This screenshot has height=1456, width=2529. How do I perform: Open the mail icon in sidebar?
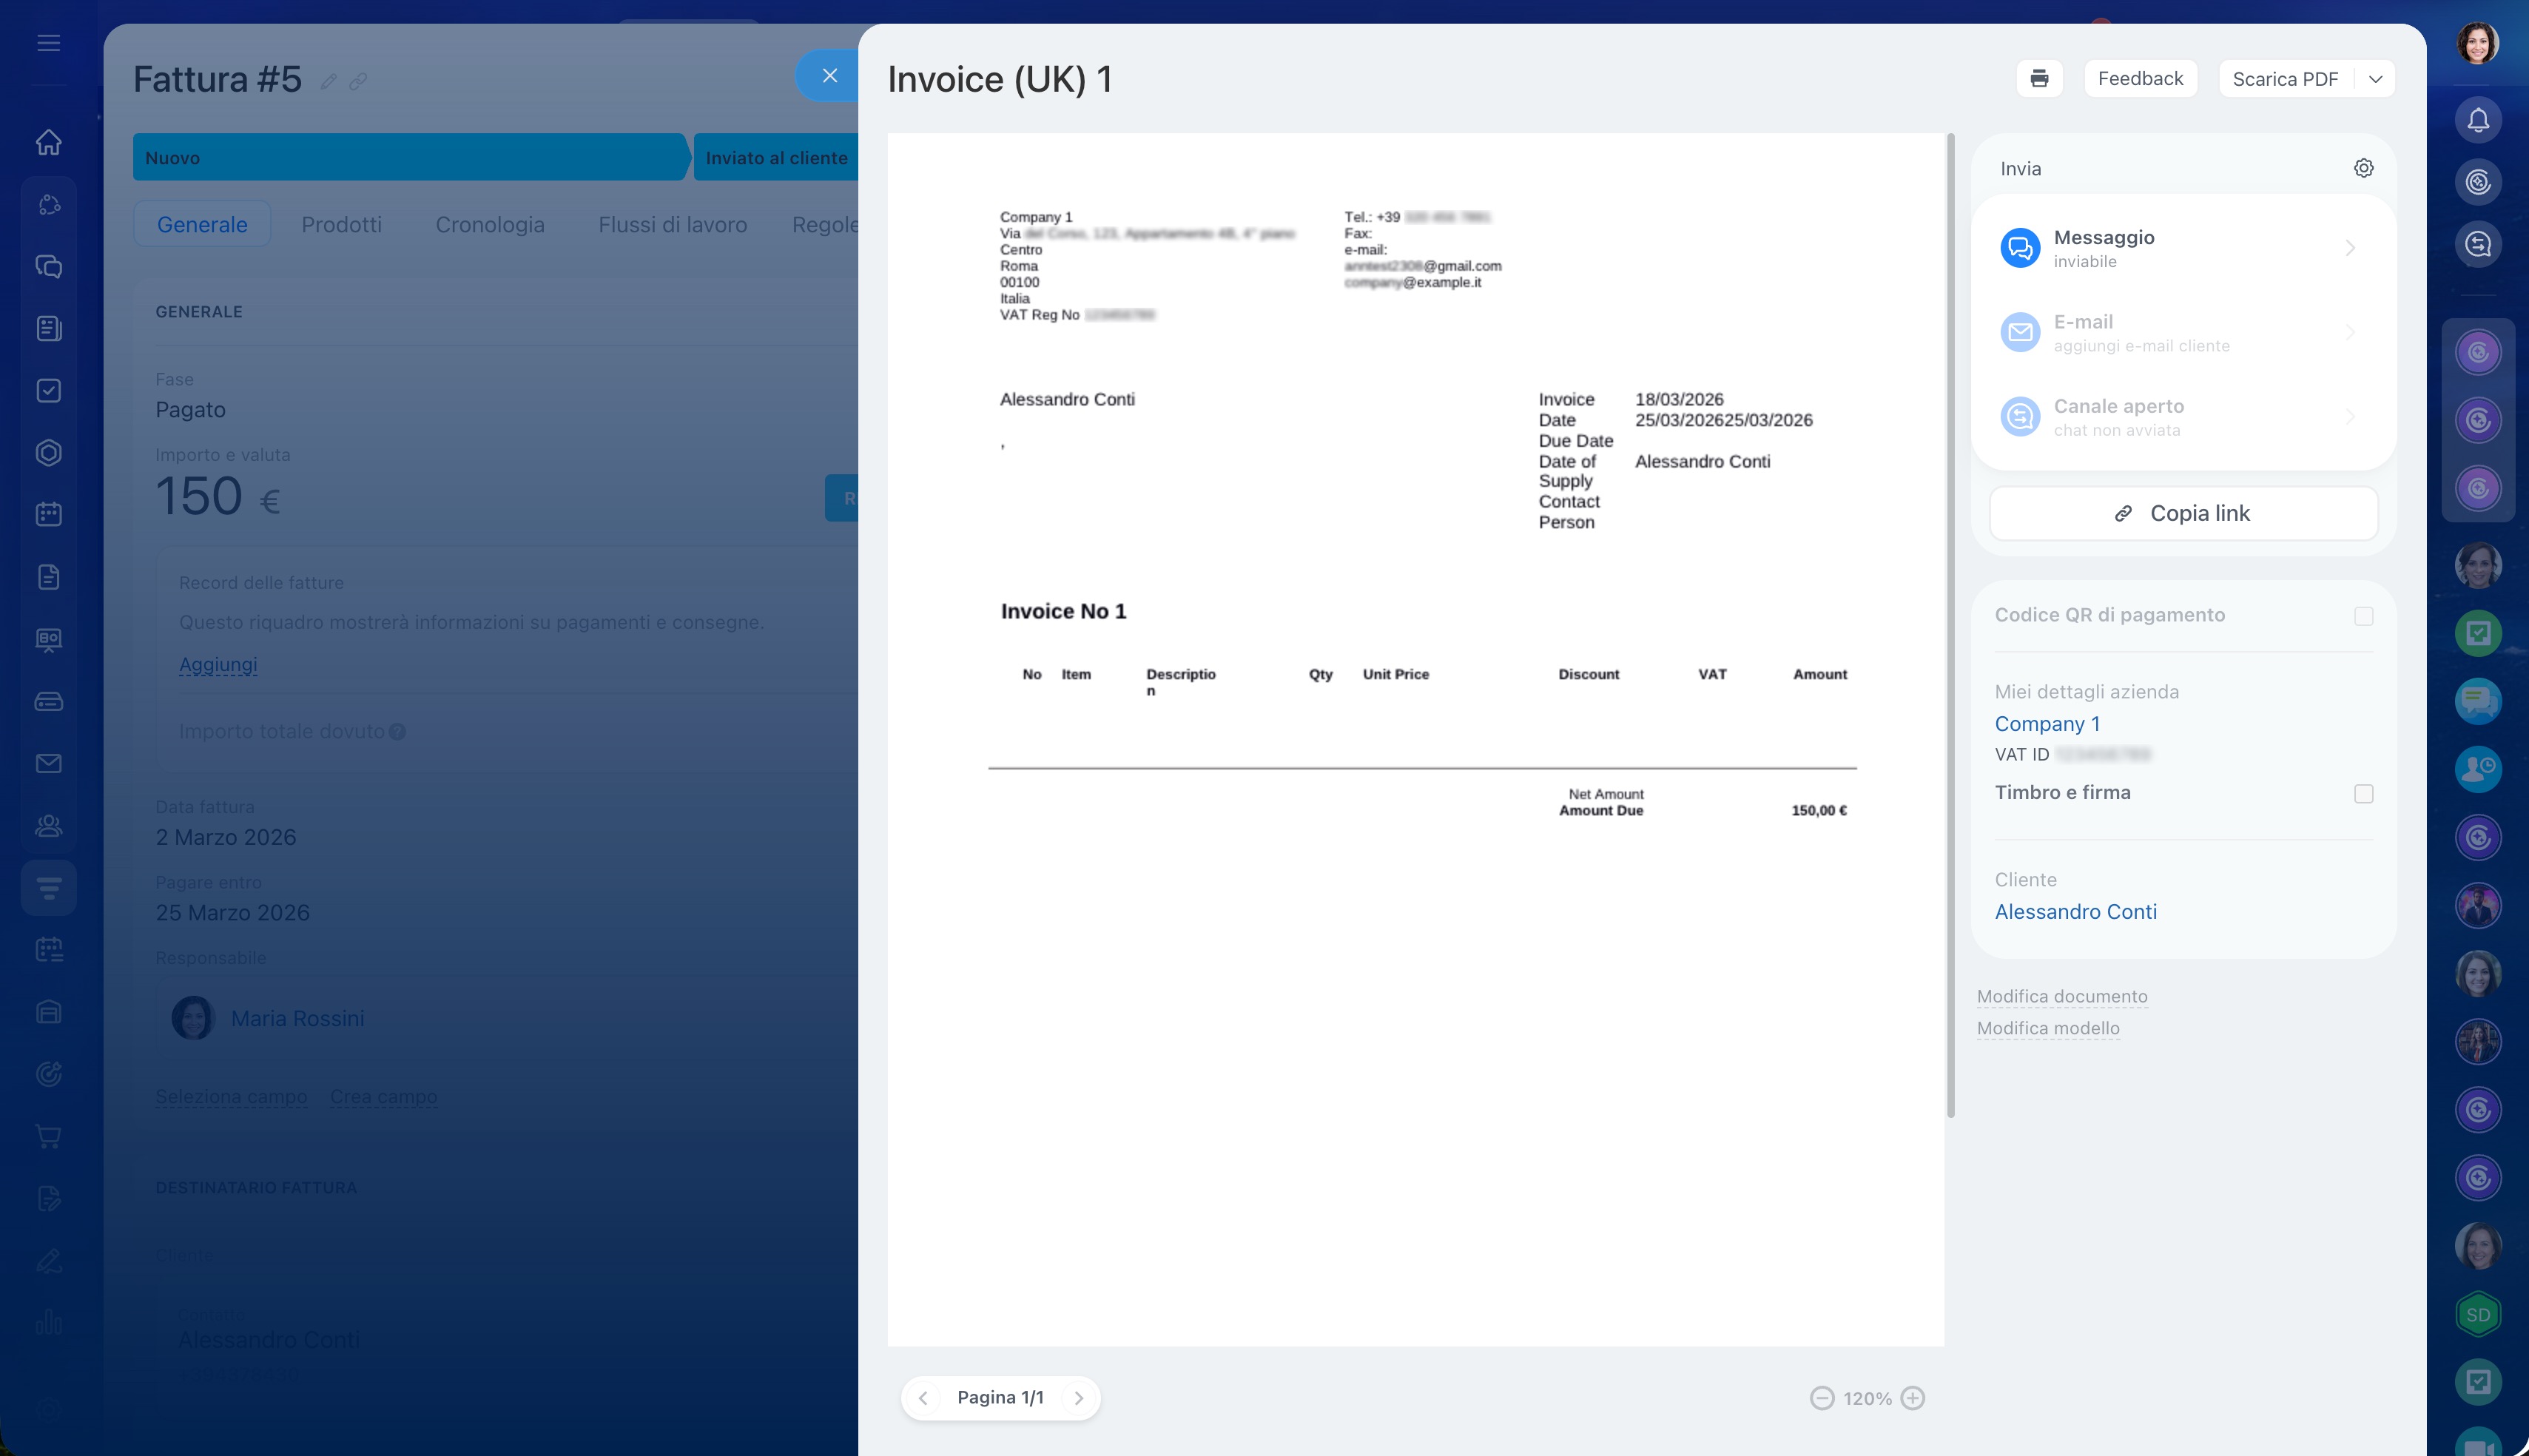(x=49, y=763)
